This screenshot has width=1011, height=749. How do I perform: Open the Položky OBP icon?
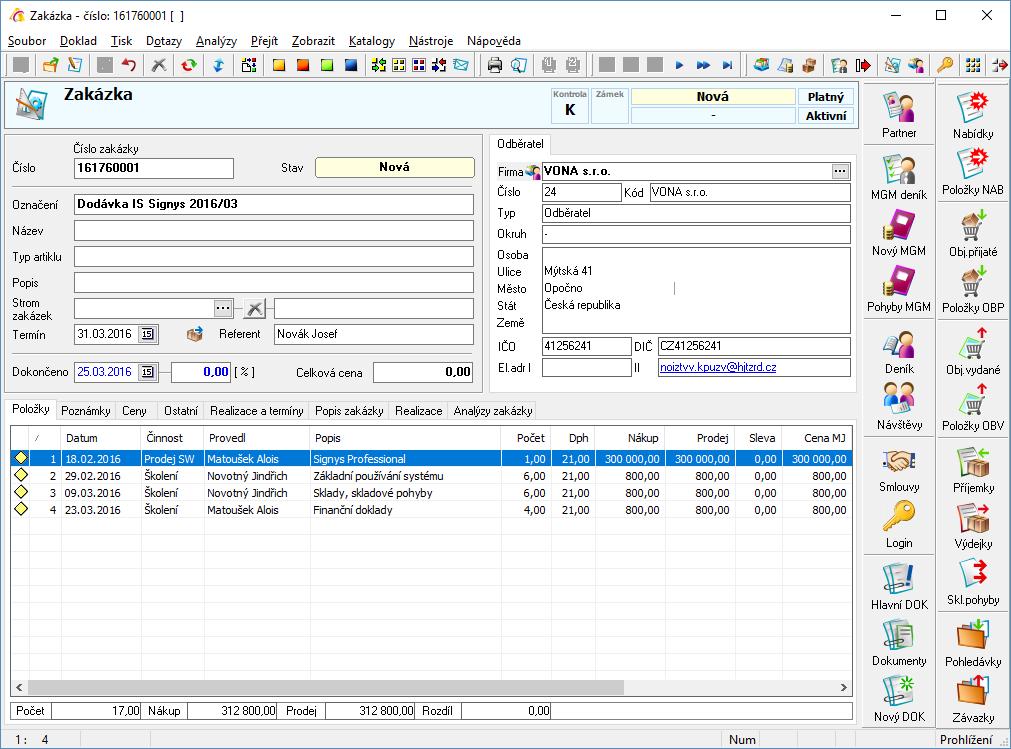tap(973, 289)
